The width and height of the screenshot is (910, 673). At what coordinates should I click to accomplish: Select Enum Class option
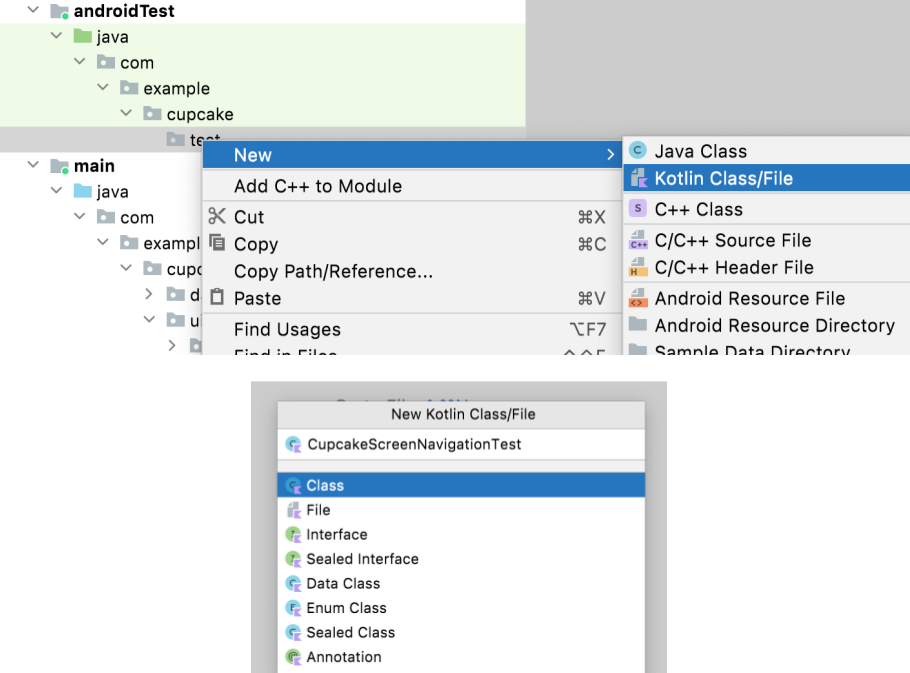[346, 608]
